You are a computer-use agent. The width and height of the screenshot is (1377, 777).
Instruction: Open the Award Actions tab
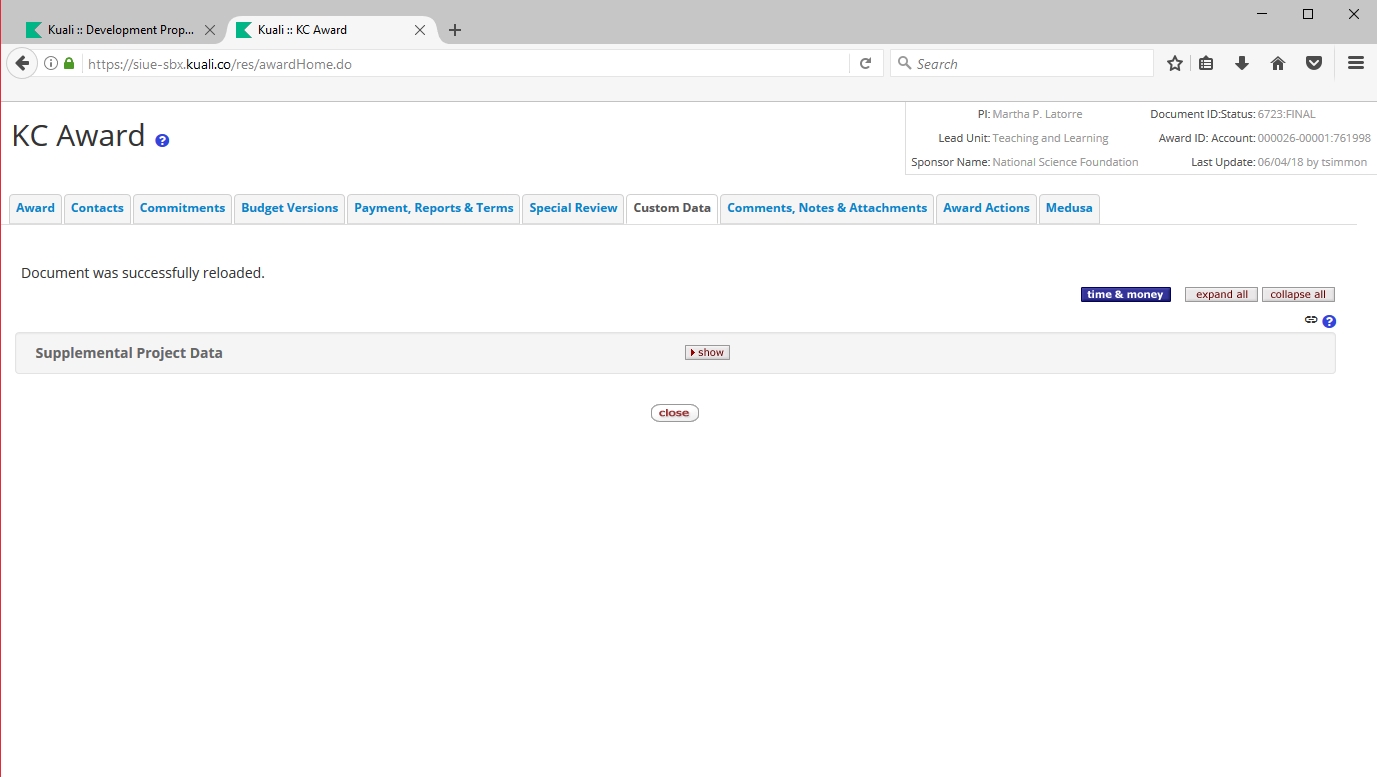pyautogui.click(x=986, y=208)
